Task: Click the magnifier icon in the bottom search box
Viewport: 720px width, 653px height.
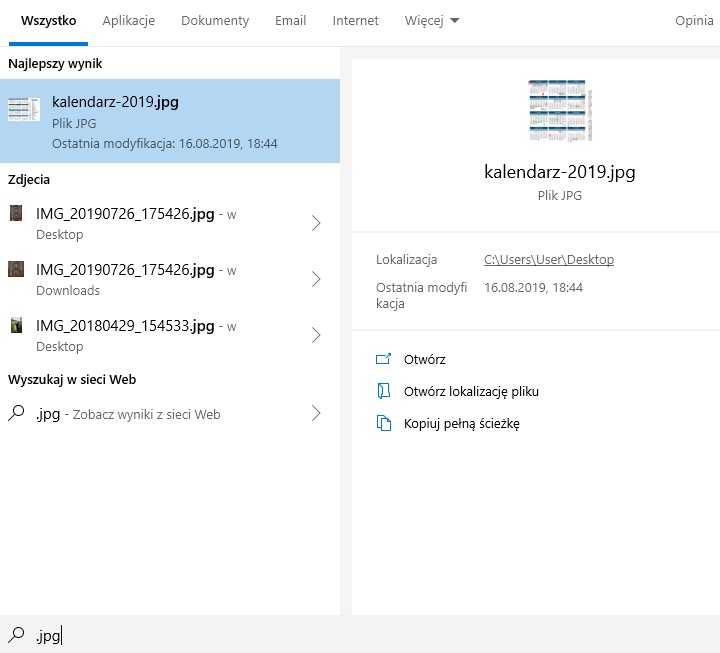Action: pyautogui.click(x=17, y=634)
